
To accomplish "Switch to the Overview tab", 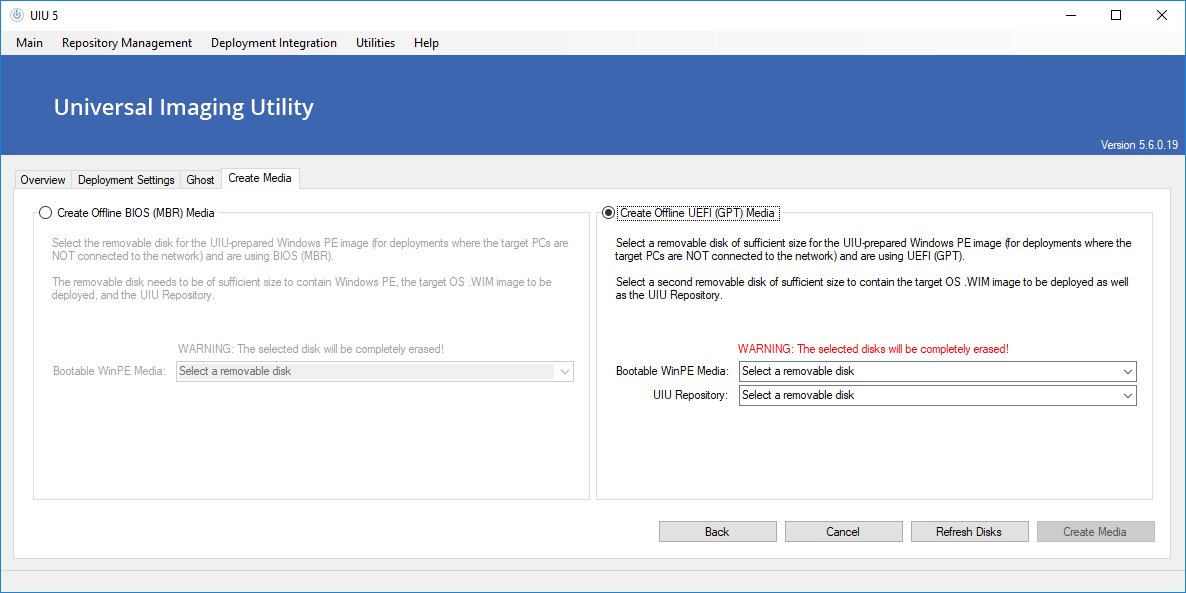I will pyautogui.click(x=43, y=180).
